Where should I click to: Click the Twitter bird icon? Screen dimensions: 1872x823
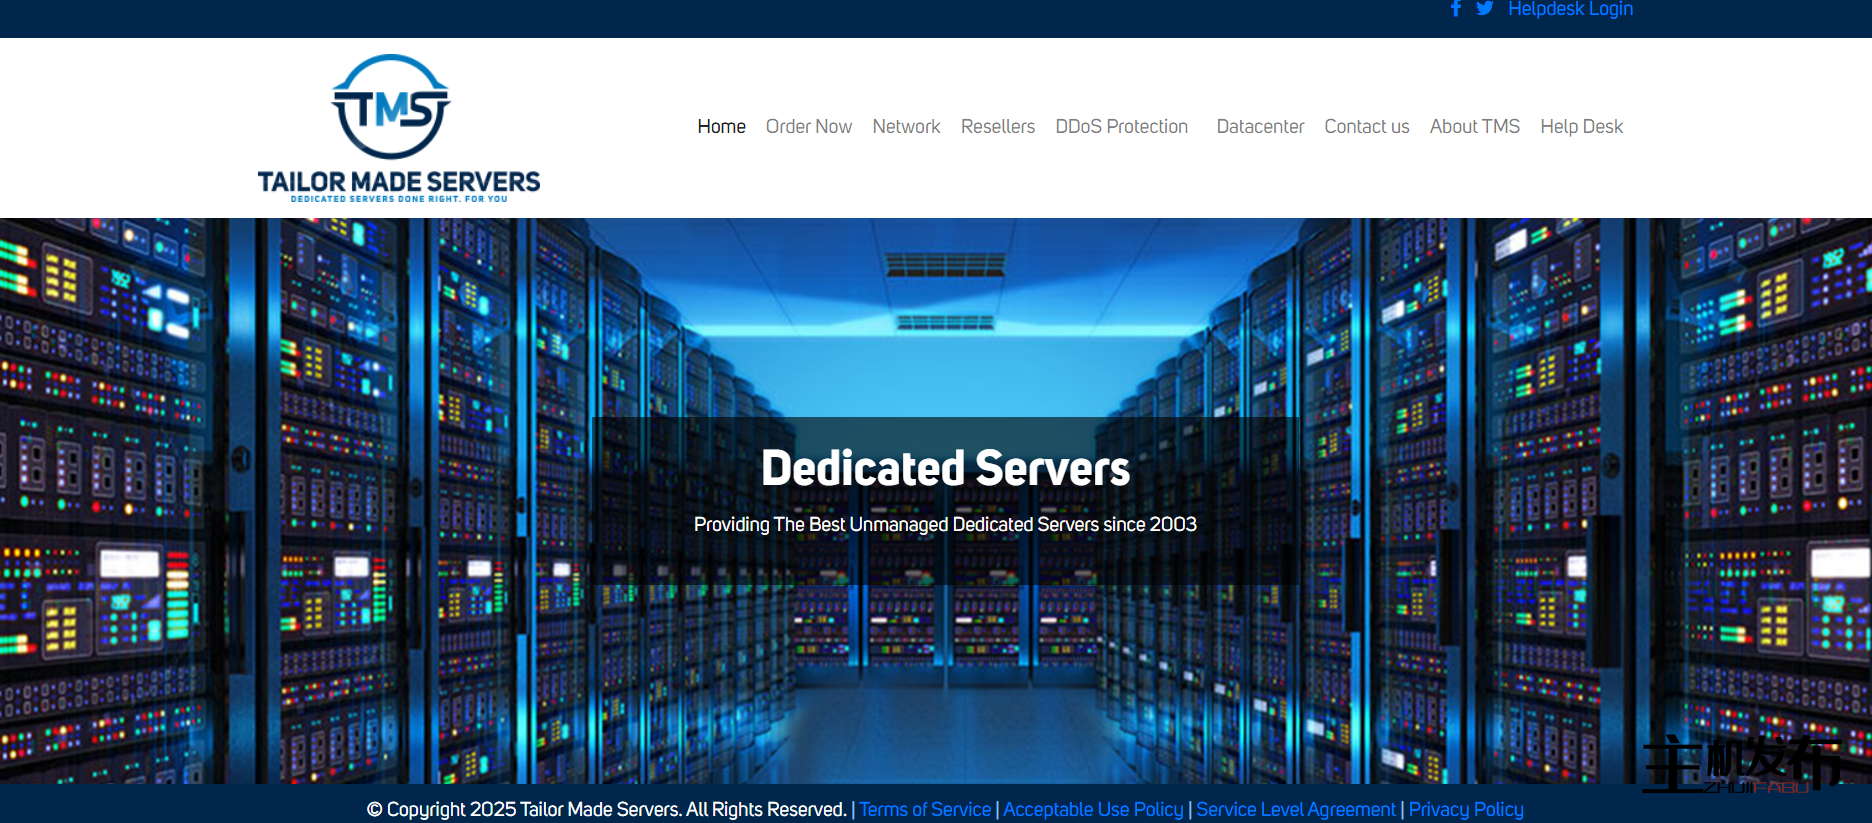pyautogui.click(x=1485, y=9)
